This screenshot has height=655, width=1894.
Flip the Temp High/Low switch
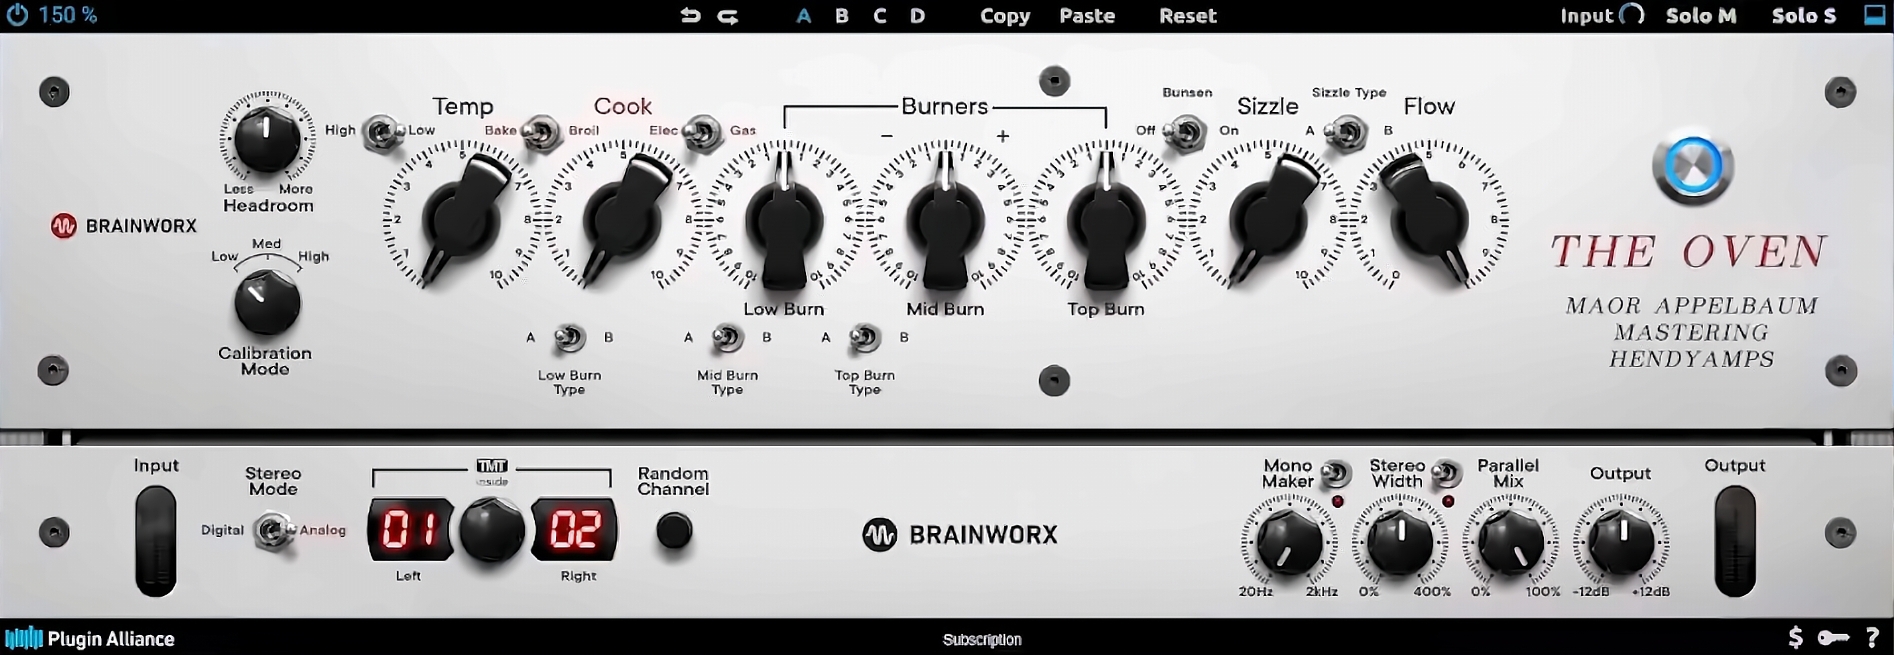tap(382, 131)
